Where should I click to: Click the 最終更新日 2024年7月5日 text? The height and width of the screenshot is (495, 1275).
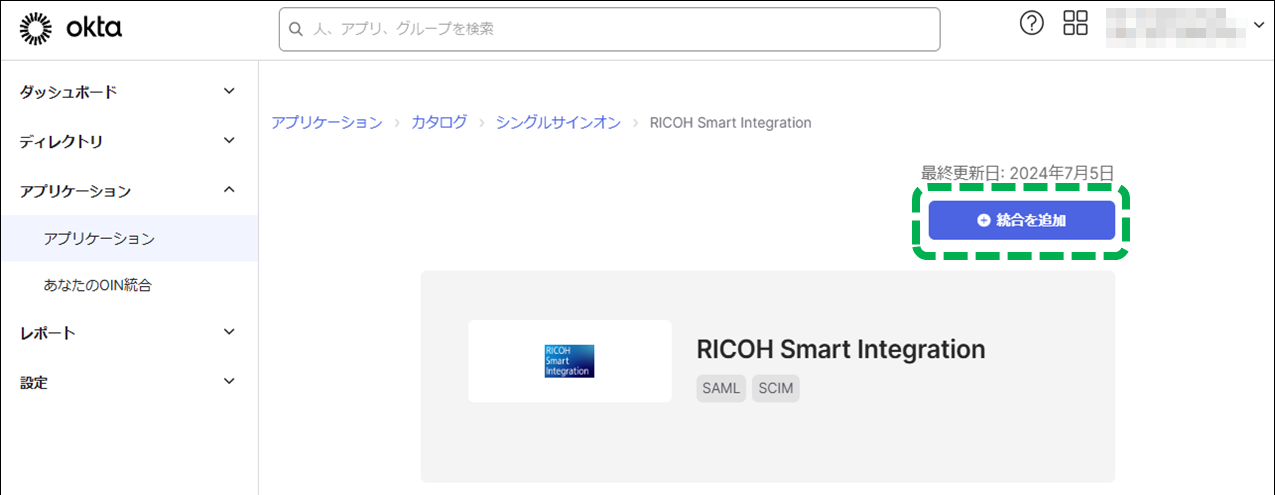pos(1017,173)
